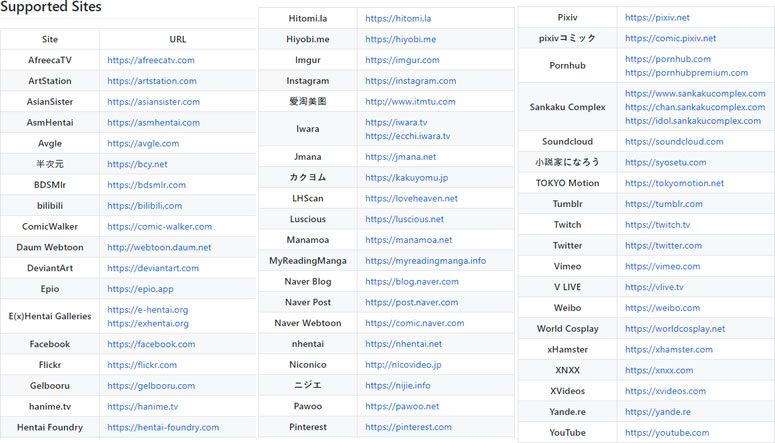This screenshot has height=443, width=775.
Task: Follow the https://vimeo.com link
Action: tap(662, 266)
